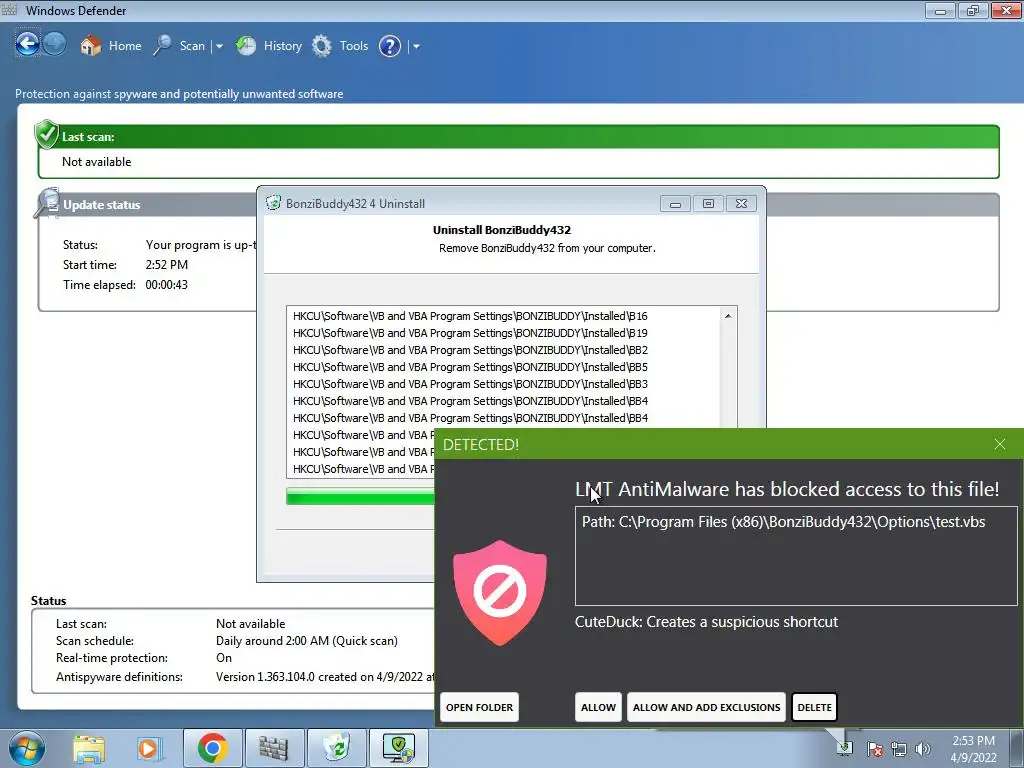Open Google Chrome from the taskbar
1024x768 pixels.
click(212, 748)
